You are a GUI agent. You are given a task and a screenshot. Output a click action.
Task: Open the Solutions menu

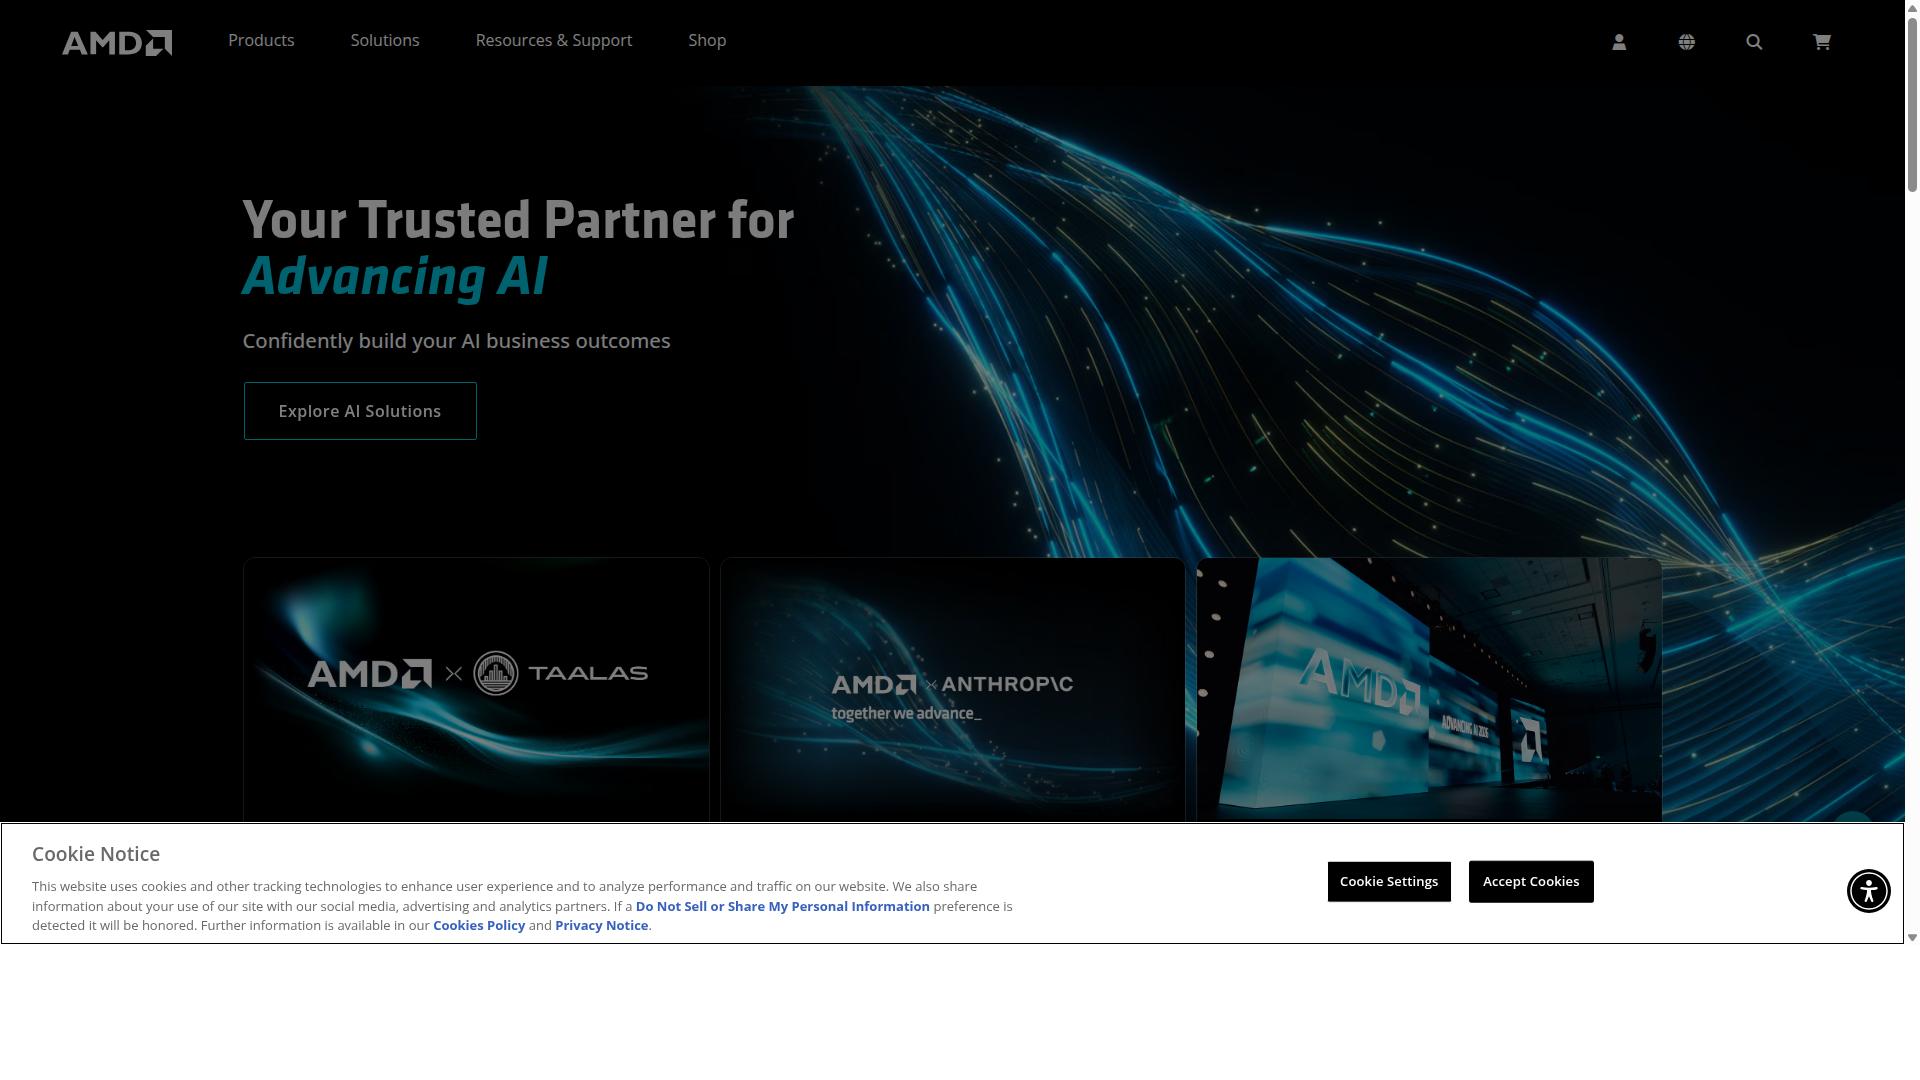(385, 40)
